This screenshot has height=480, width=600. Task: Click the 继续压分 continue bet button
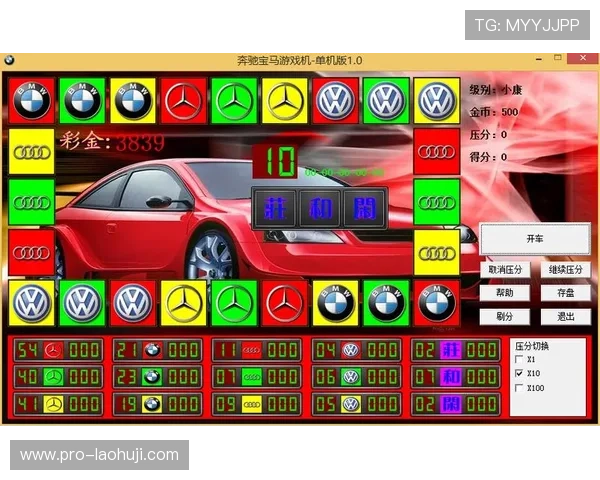click(x=566, y=270)
